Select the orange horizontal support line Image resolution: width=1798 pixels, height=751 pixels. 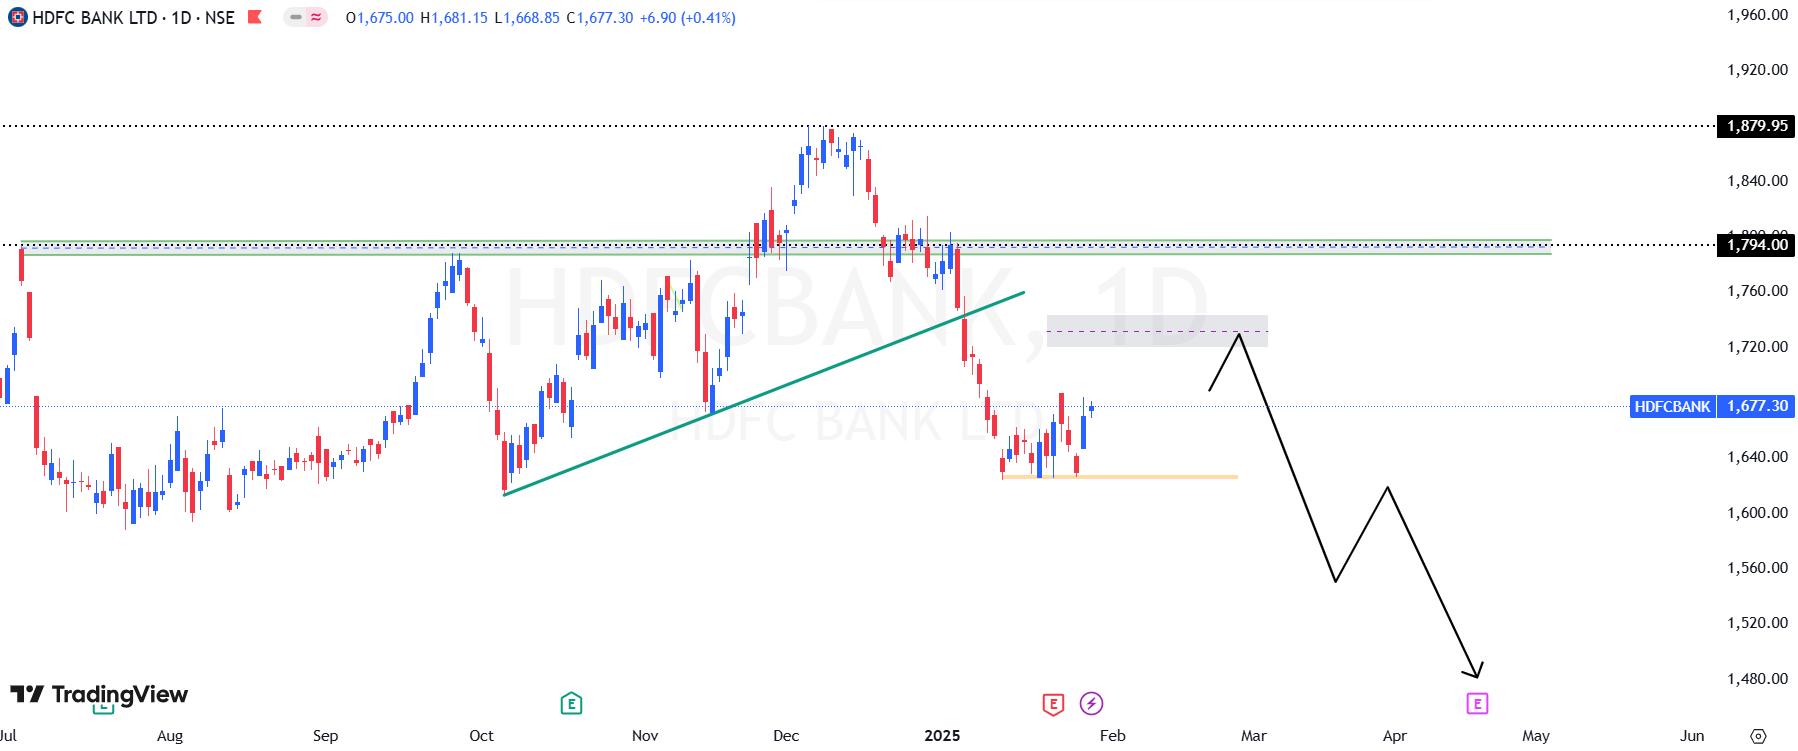1120,477
